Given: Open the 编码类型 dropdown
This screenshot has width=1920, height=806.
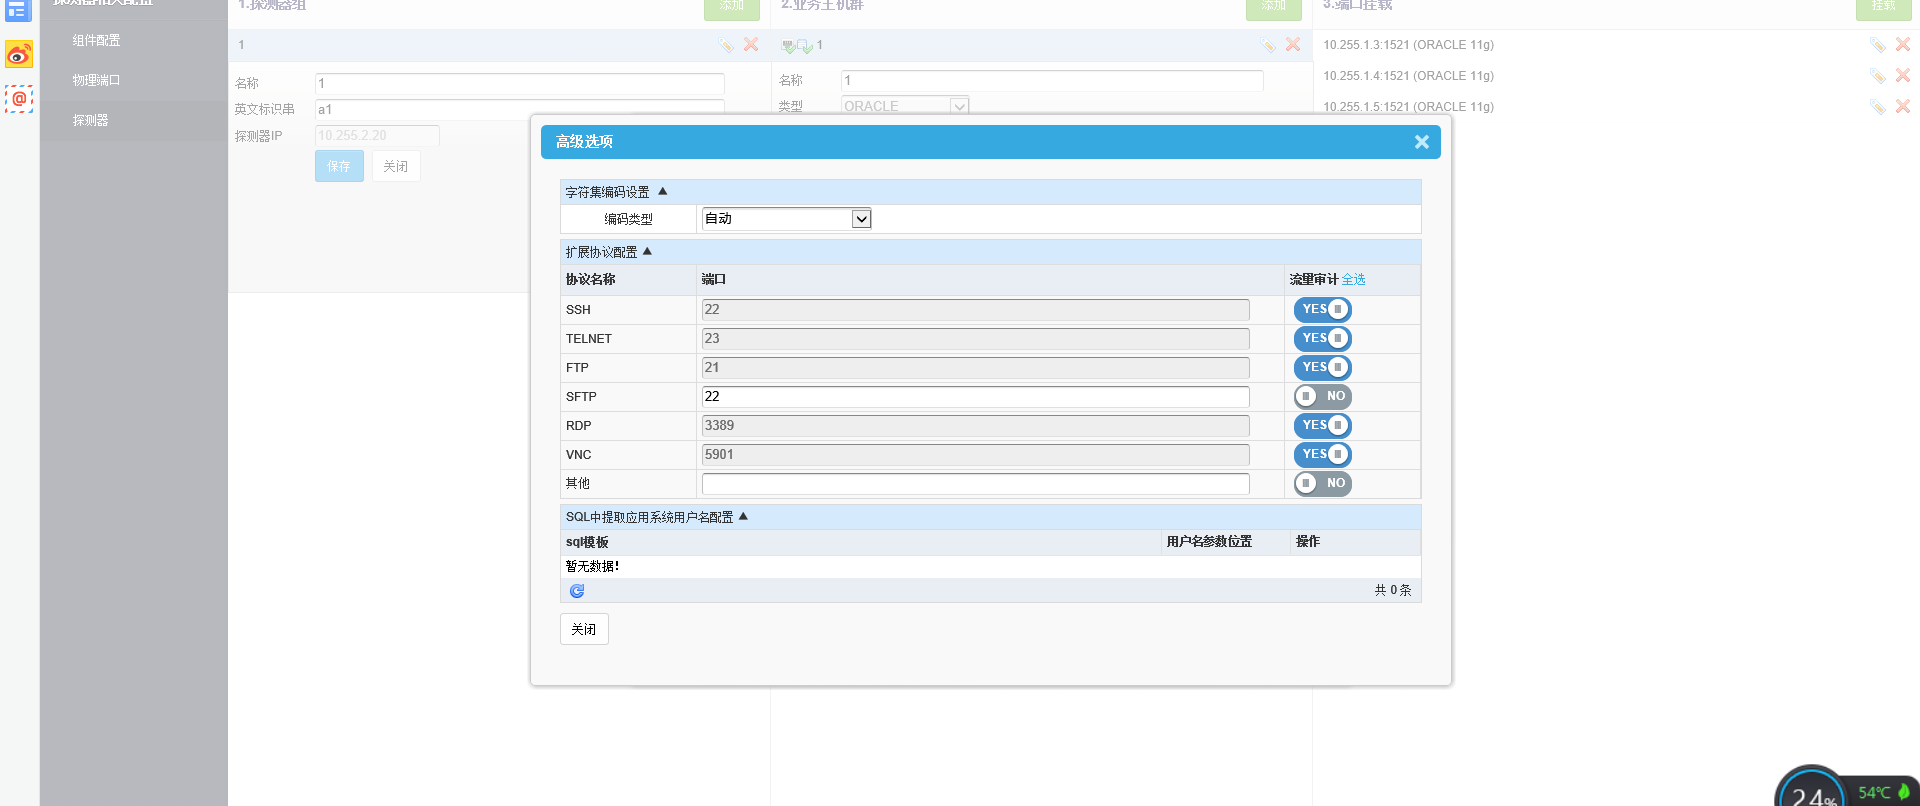Looking at the screenshot, I should click(786, 219).
